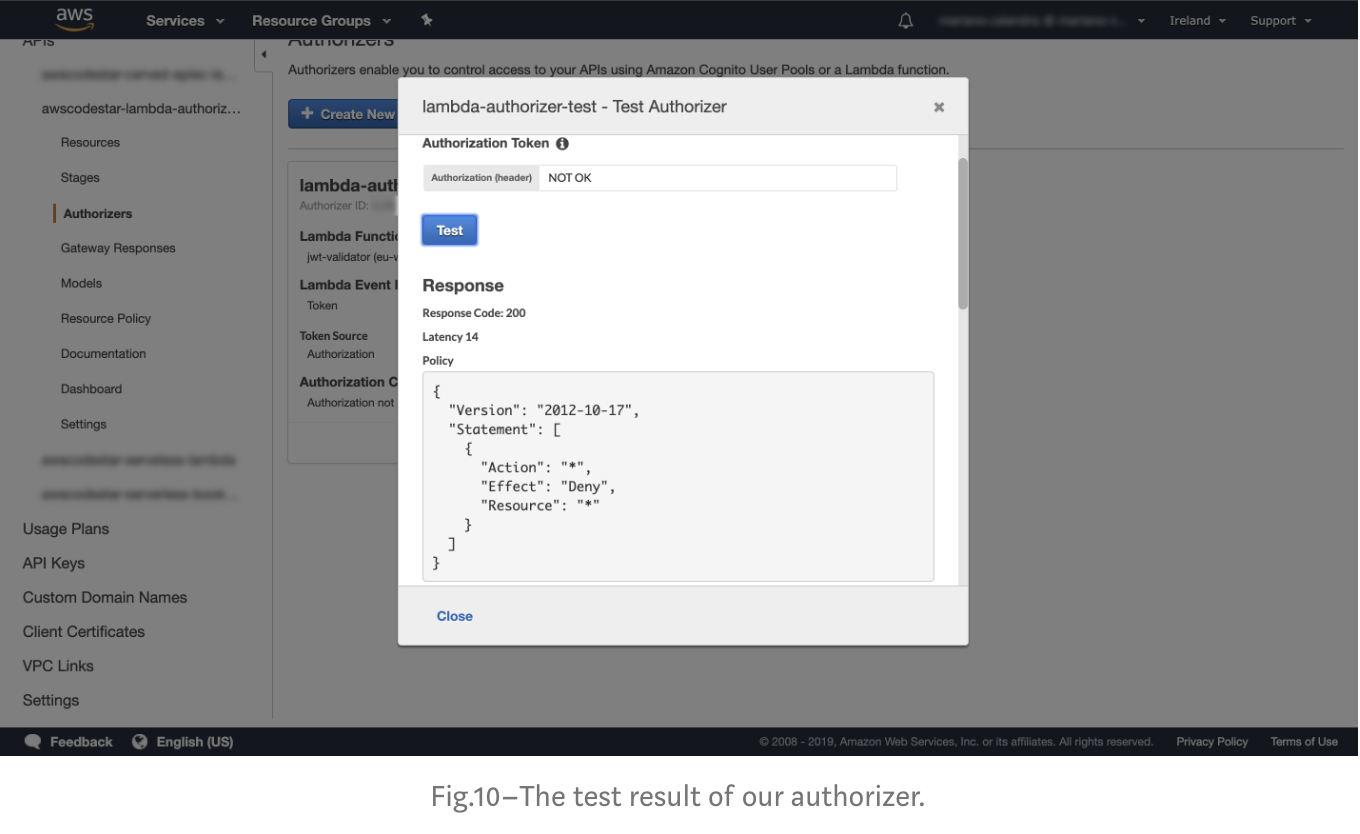Click the AWS logo home icon

[x=75, y=19]
